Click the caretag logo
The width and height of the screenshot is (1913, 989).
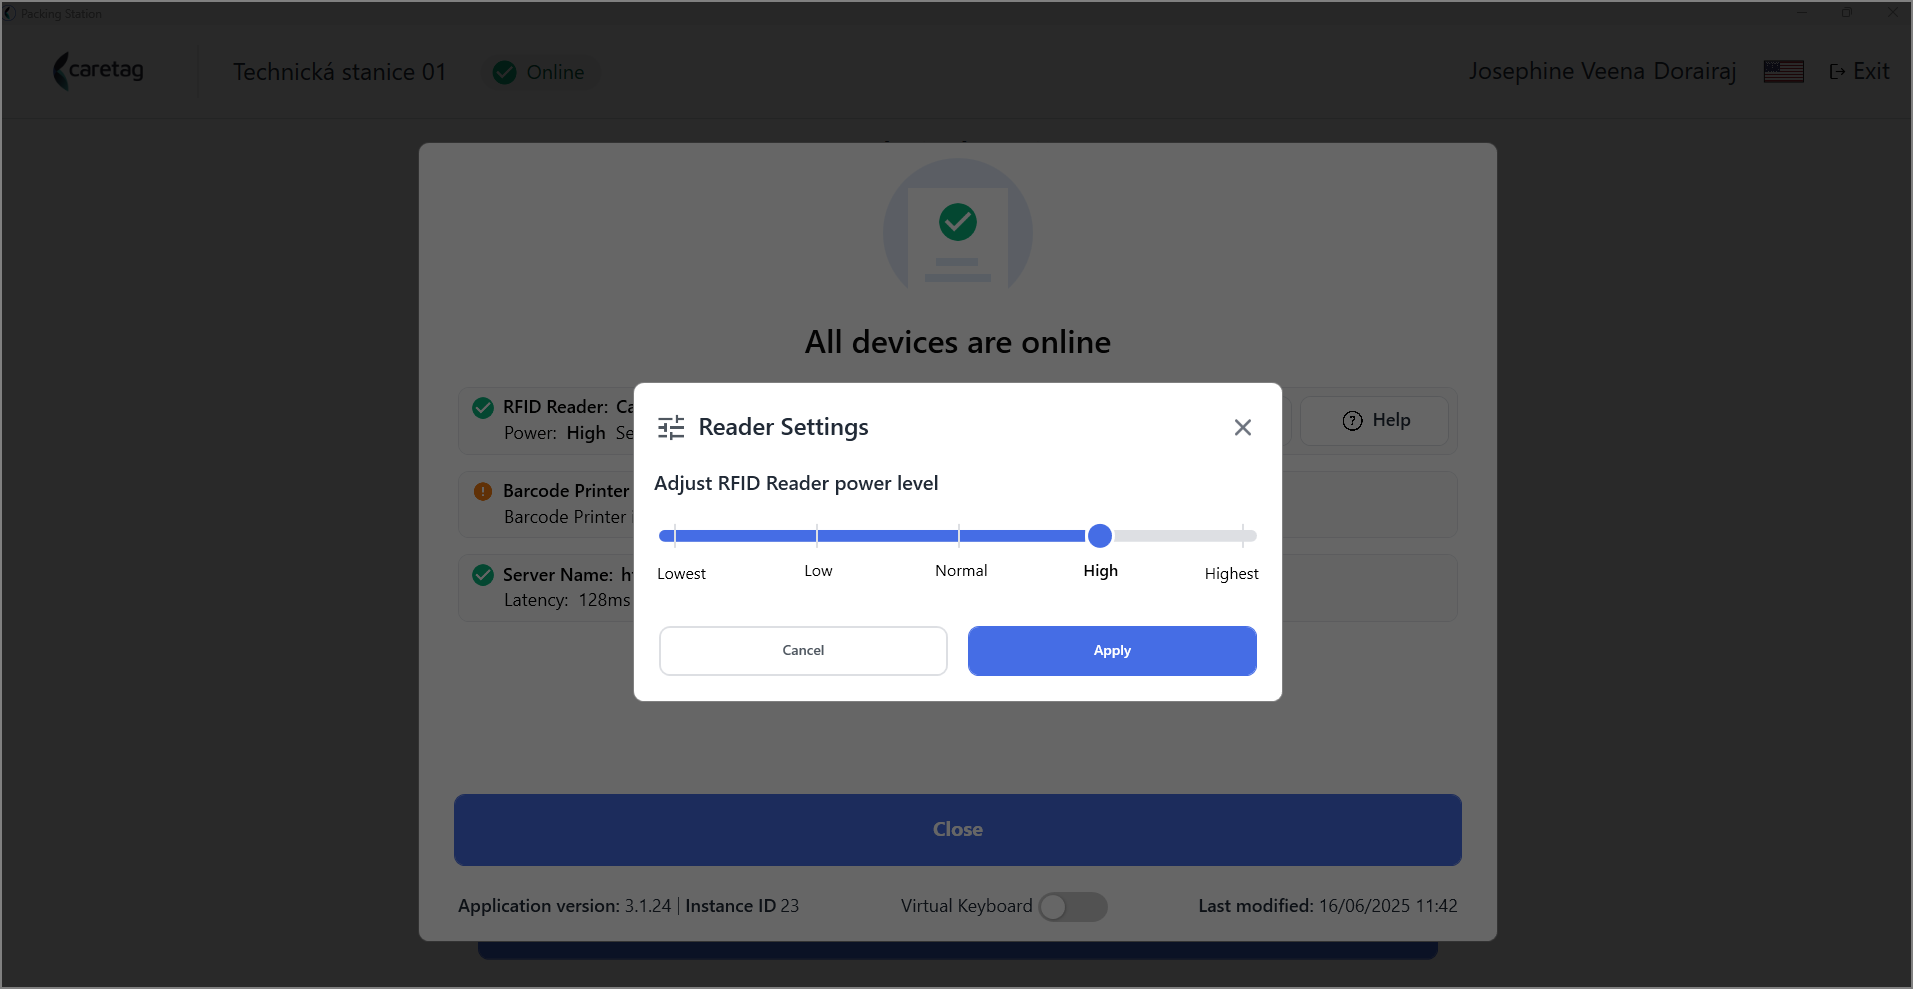tap(98, 71)
